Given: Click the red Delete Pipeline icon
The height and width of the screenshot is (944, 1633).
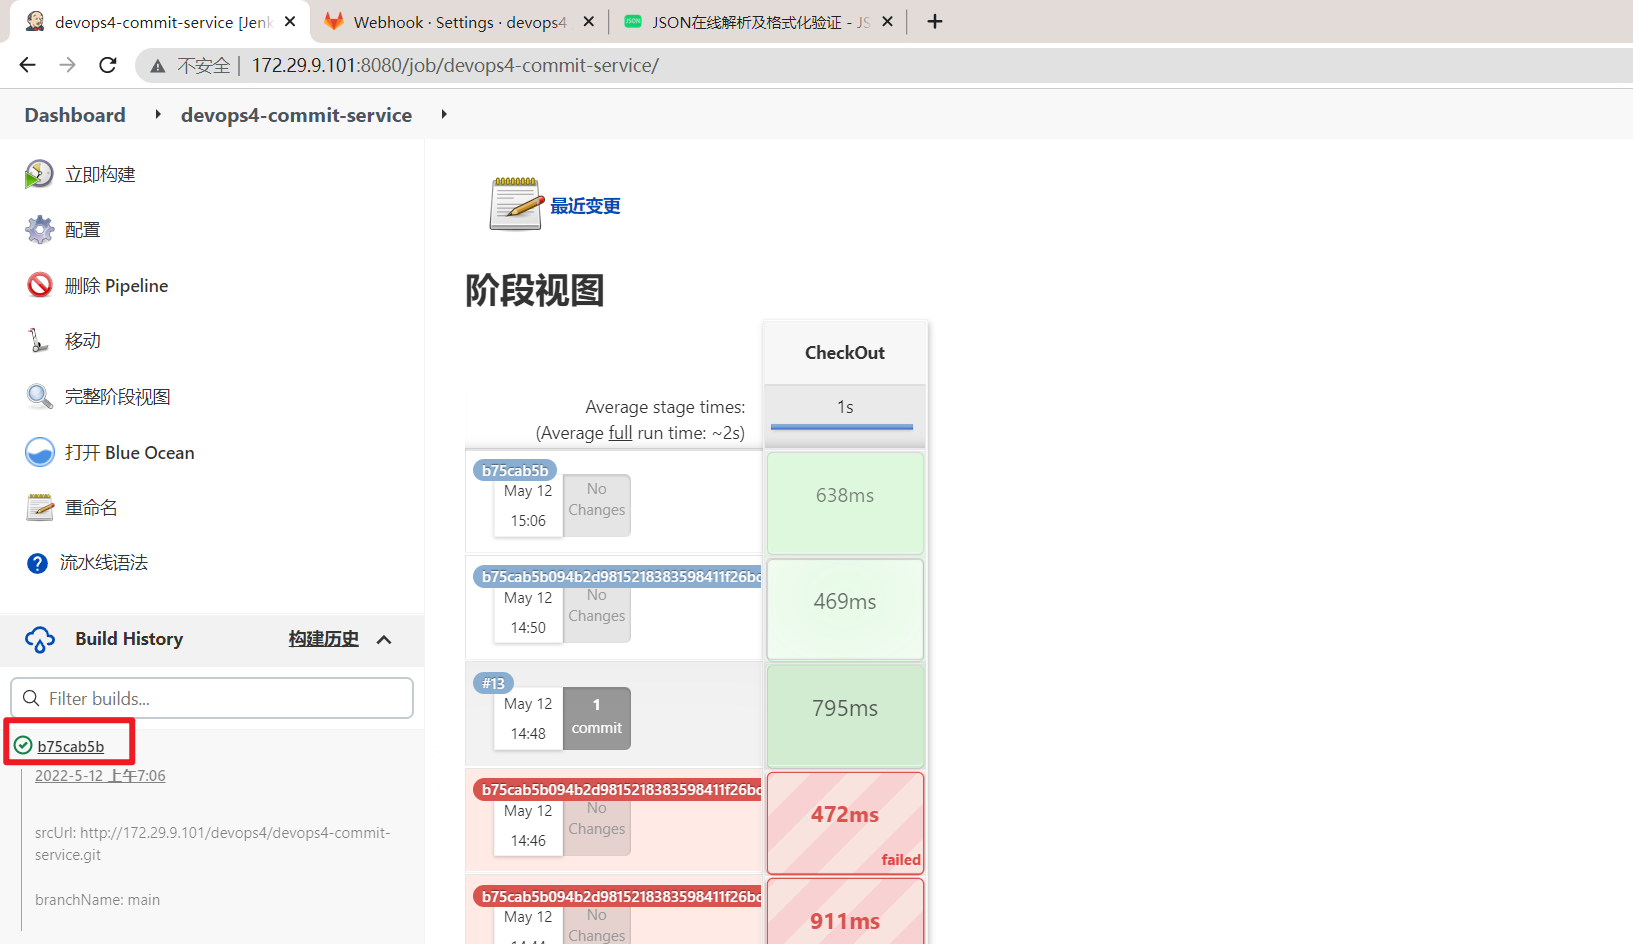Looking at the screenshot, I should point(39,285).
